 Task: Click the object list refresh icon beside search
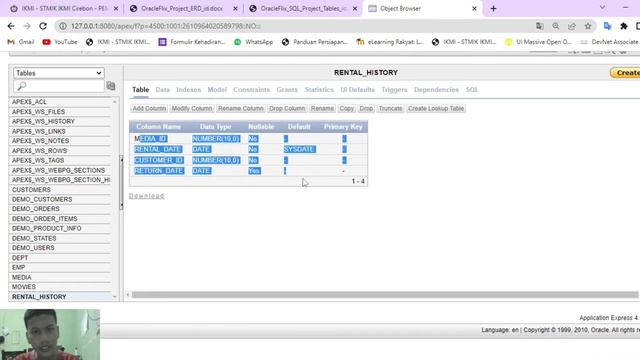(111, 86)
